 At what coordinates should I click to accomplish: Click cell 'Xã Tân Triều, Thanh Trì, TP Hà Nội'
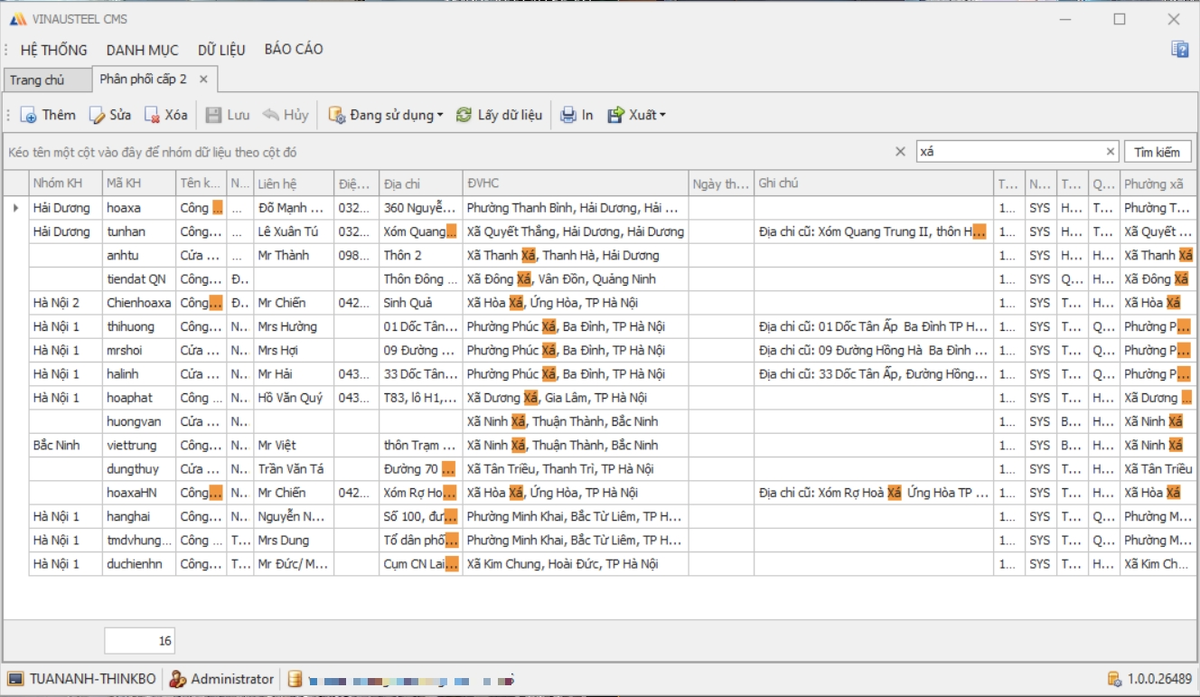point(575,469)
